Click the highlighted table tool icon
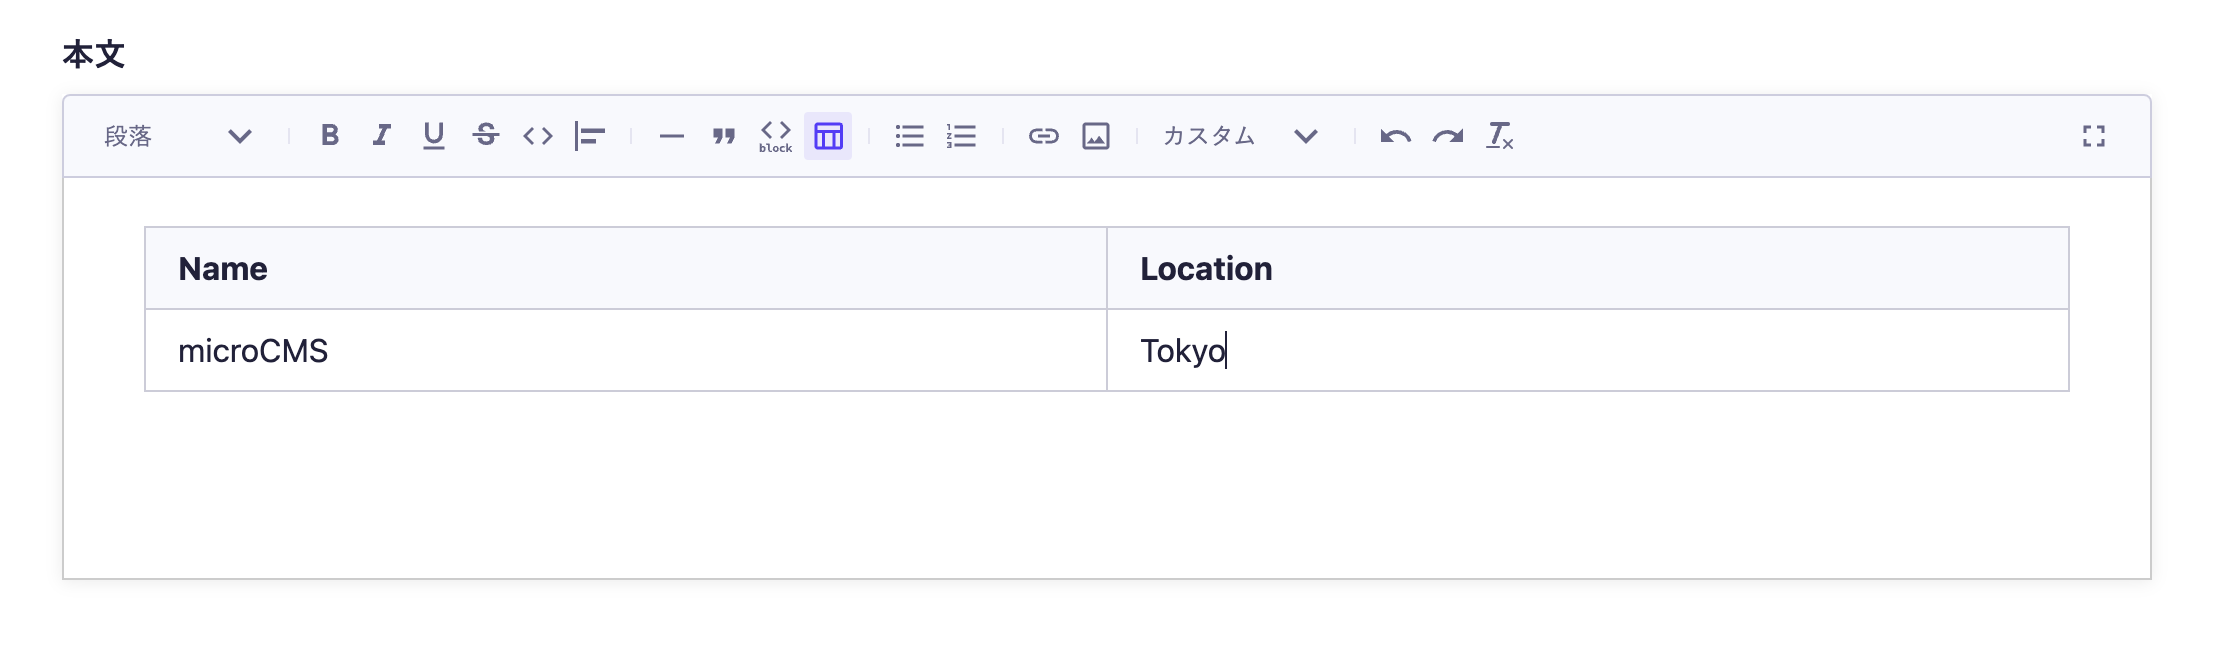The width and height of the screenshot is (2226, 650). point(828,136)
